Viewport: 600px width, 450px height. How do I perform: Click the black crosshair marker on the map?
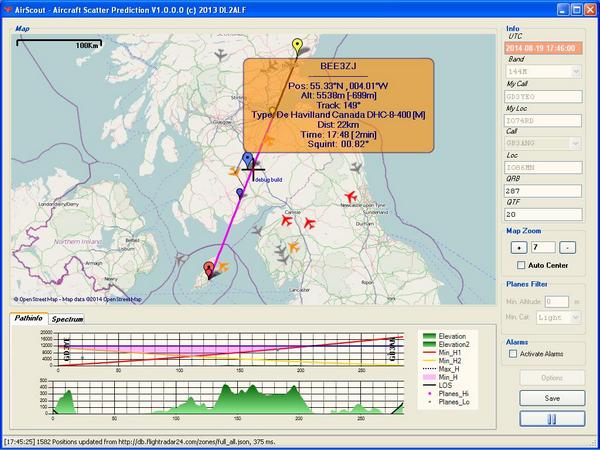pos(253,170)
